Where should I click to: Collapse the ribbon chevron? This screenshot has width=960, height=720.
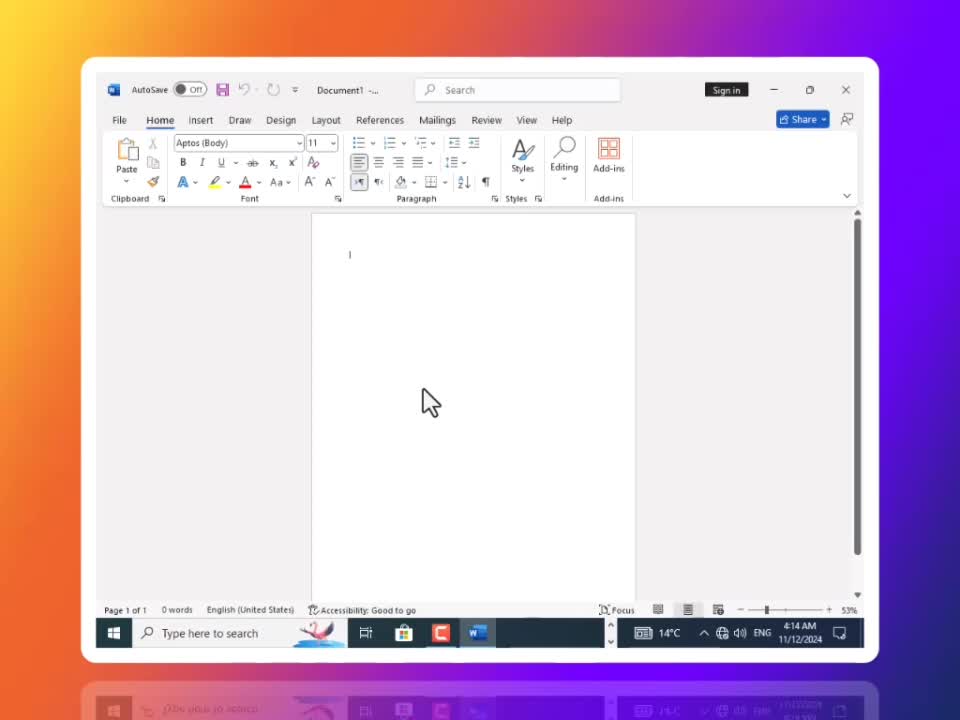click(847, 196)
